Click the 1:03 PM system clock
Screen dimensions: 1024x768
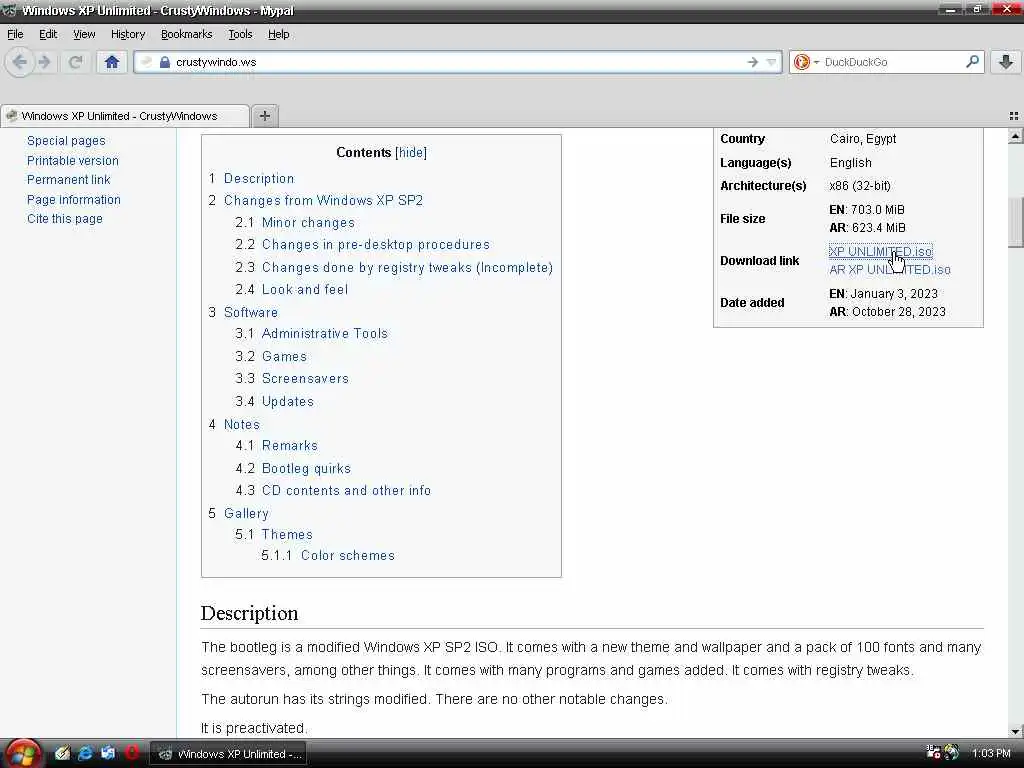tap(991, 754)
